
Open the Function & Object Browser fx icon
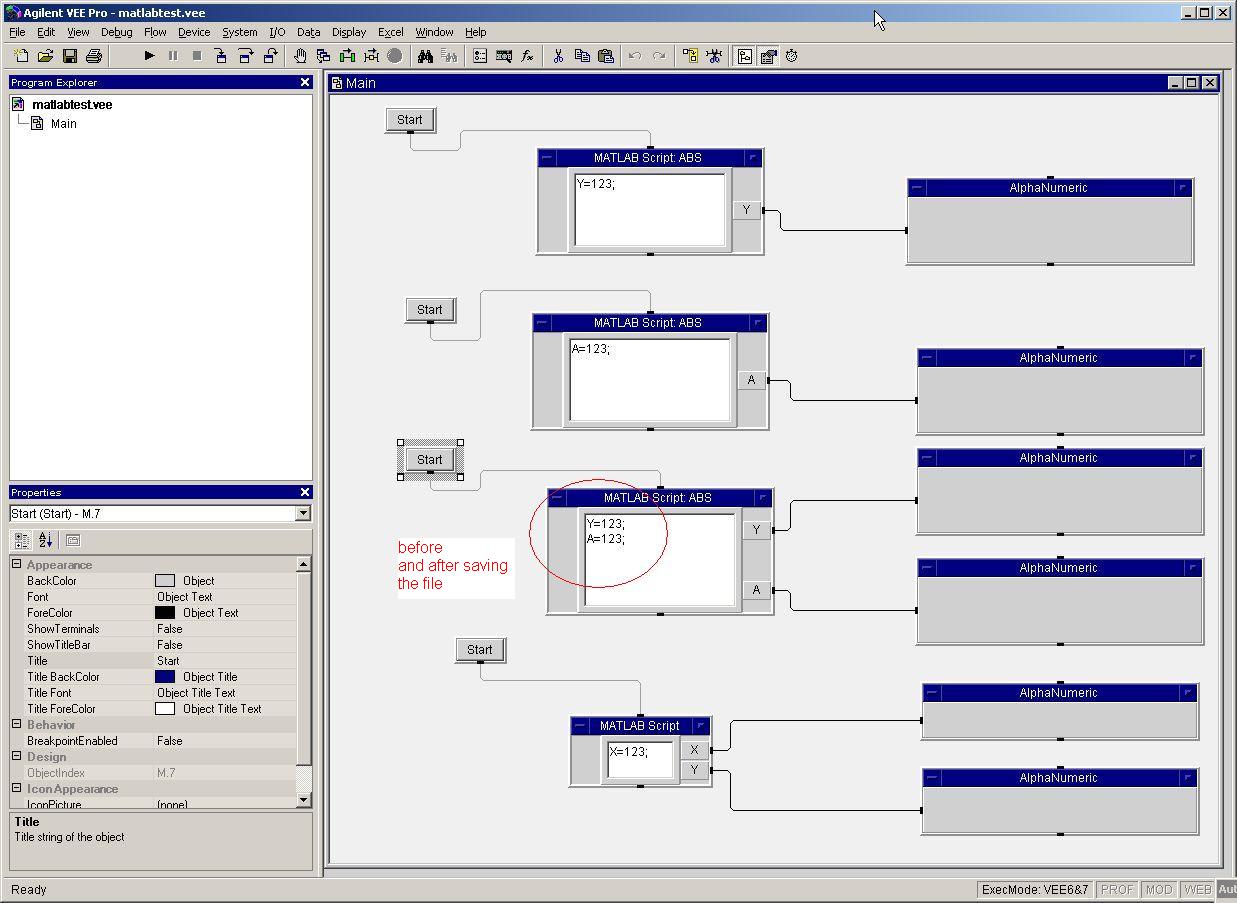[528, 56]
